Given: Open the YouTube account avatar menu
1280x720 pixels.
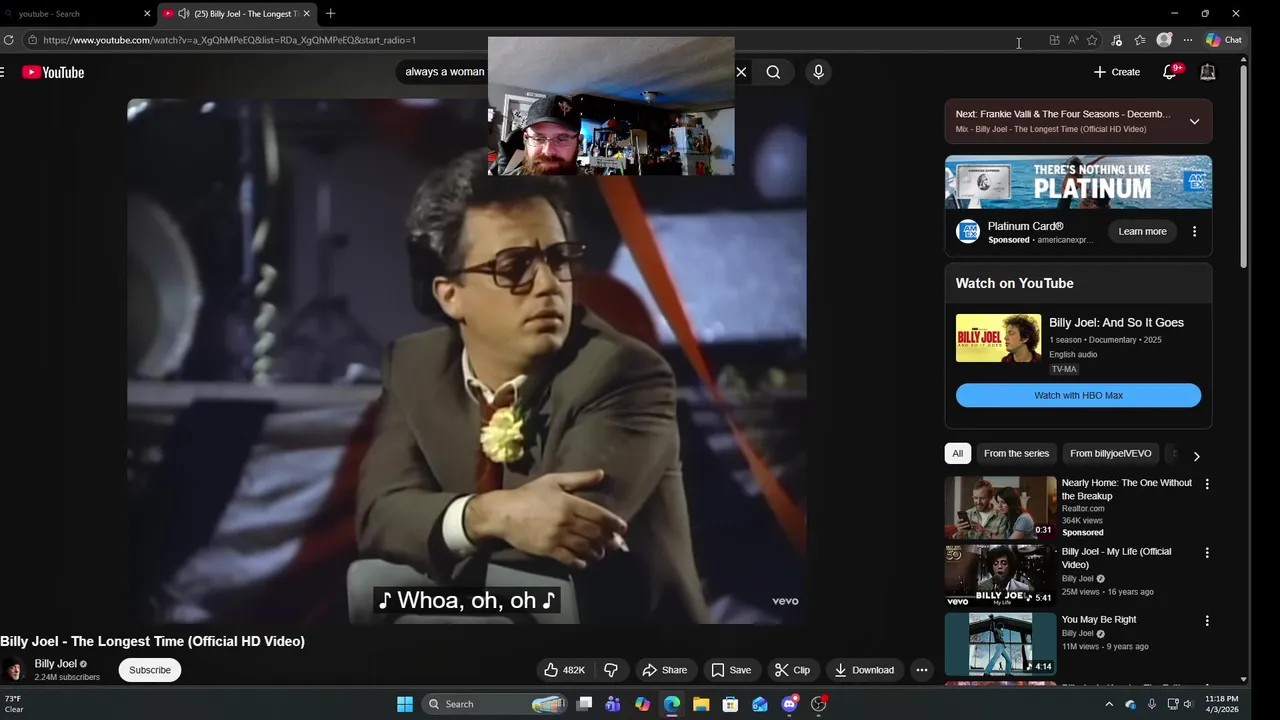Looking at the screenshot, I should (x=1208, y=72).
